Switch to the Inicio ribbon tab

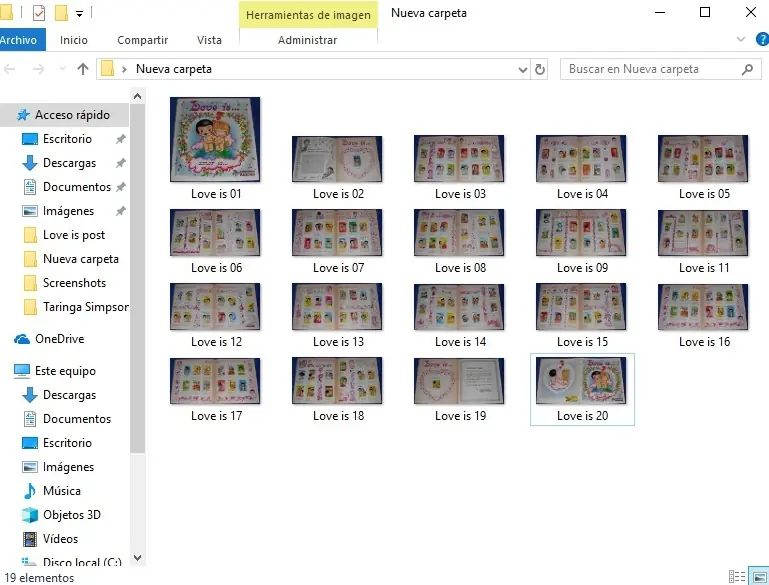(x=74, y=40)
